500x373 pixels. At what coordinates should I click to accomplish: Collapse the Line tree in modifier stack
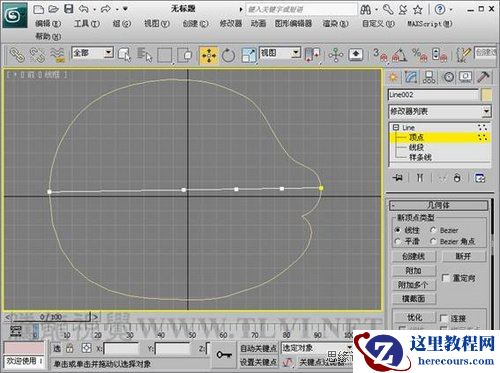pos(396,127)
